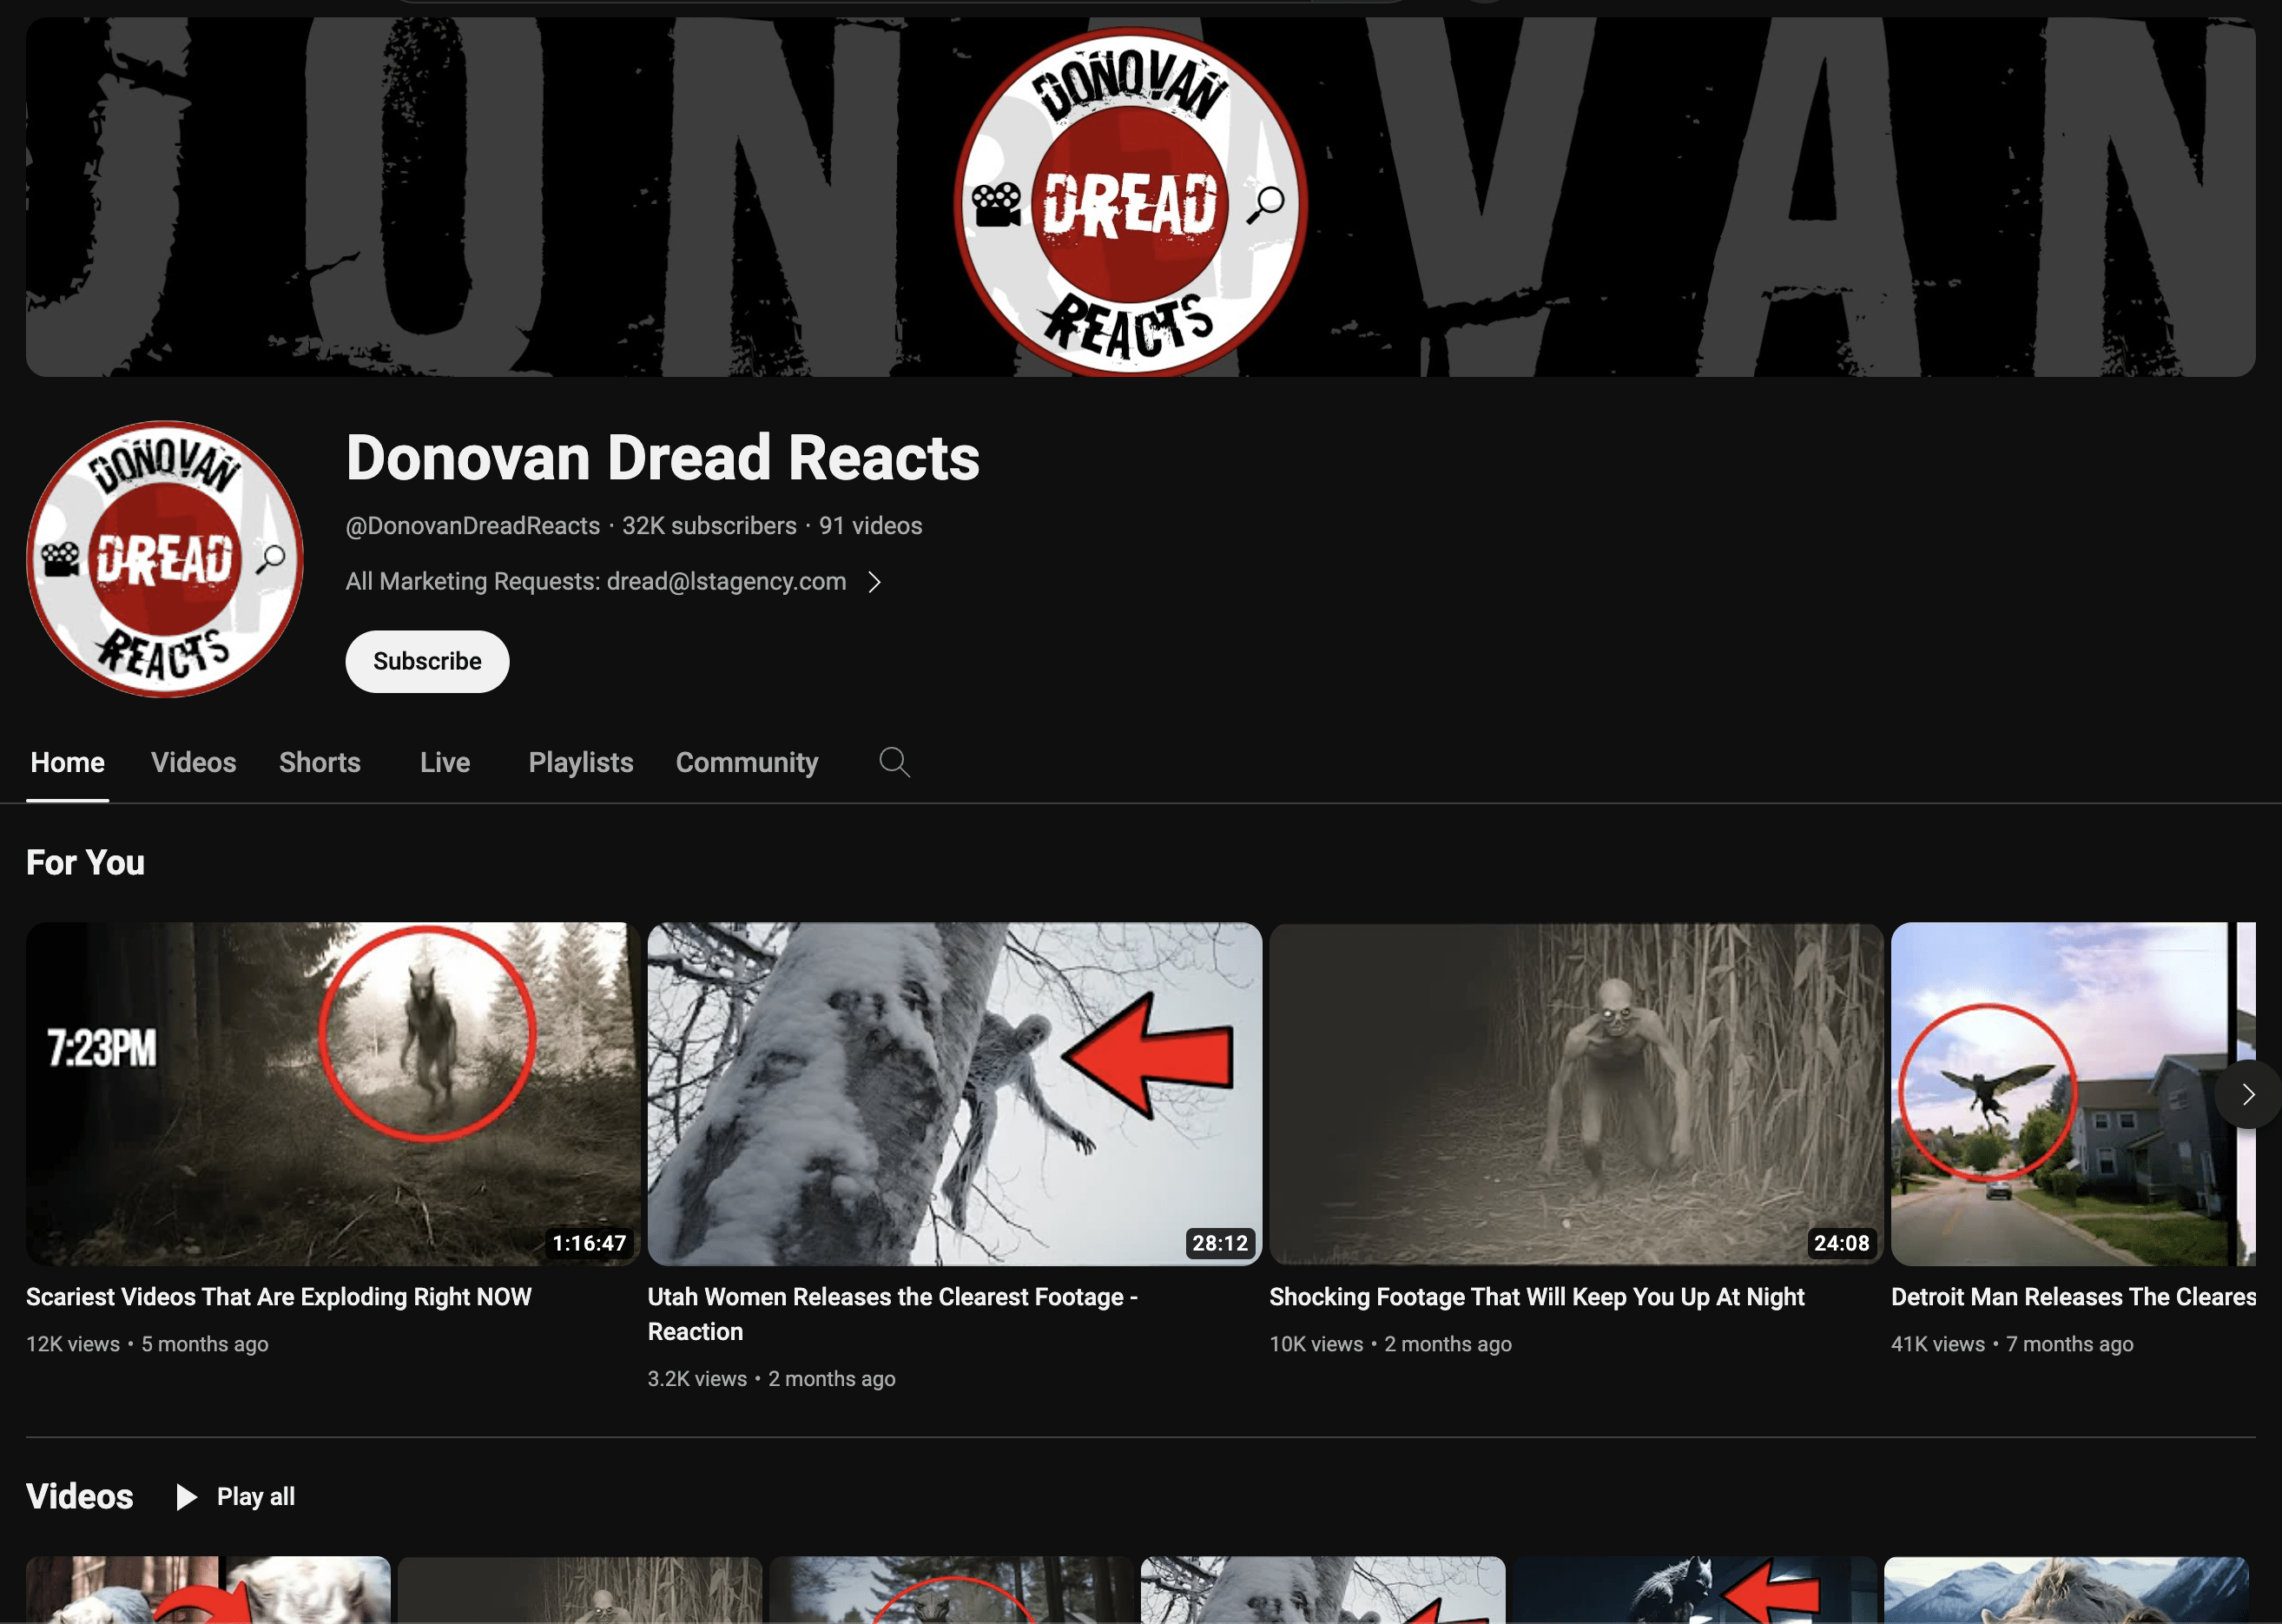Click the Play all link
2282x1624 pixels.
(x=256, y=1496)
